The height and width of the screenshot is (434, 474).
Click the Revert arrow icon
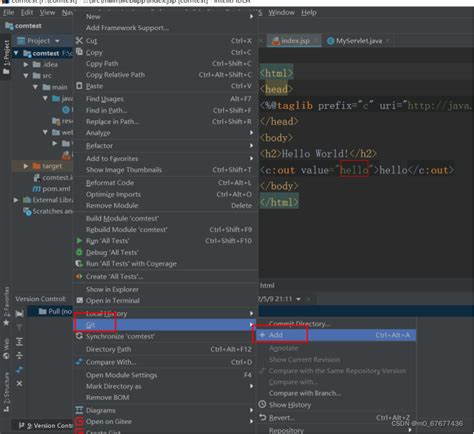click(263, 417)
